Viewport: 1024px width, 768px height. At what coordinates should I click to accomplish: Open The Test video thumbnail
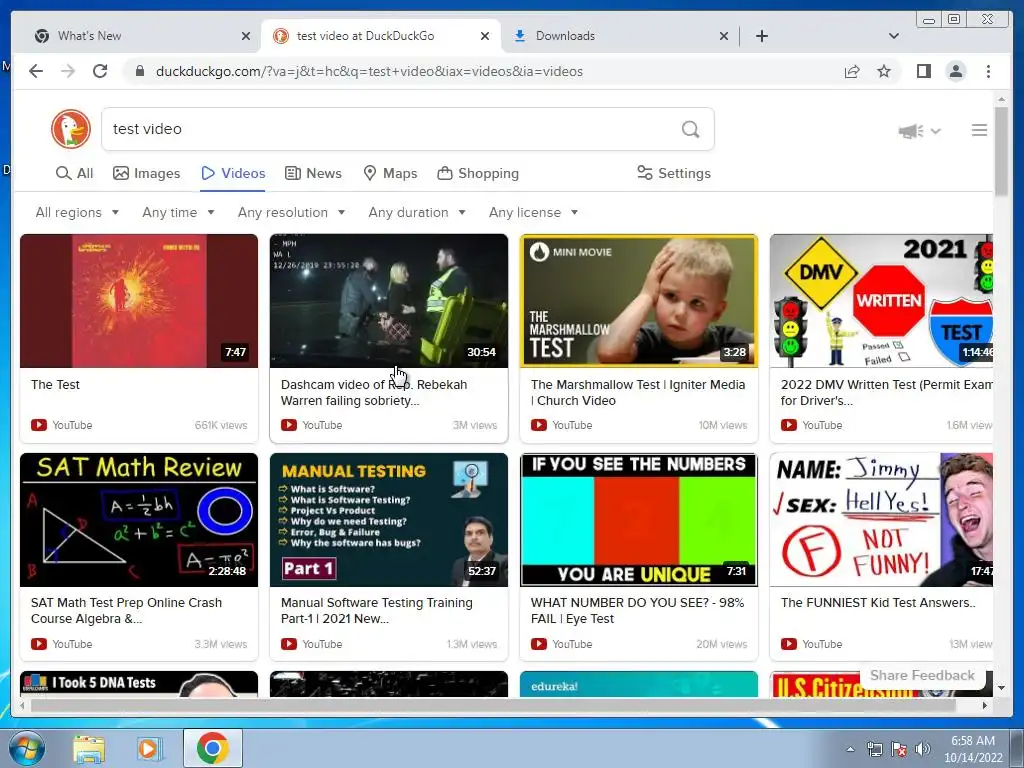coord(139,301)
